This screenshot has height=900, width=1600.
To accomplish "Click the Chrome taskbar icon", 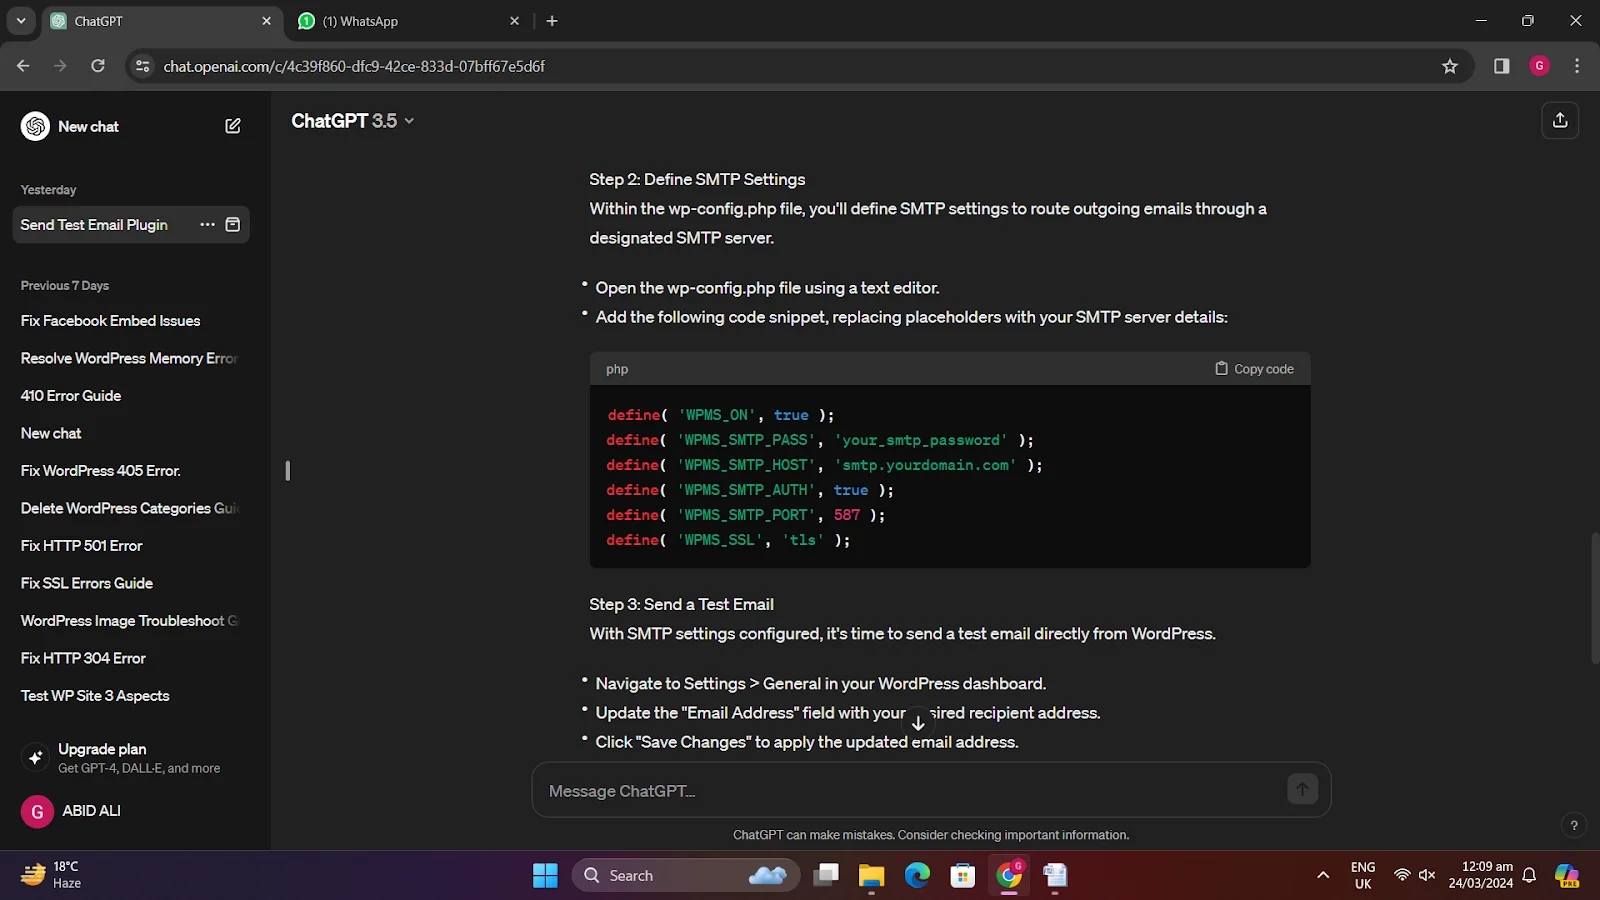I will point(1009,876).
